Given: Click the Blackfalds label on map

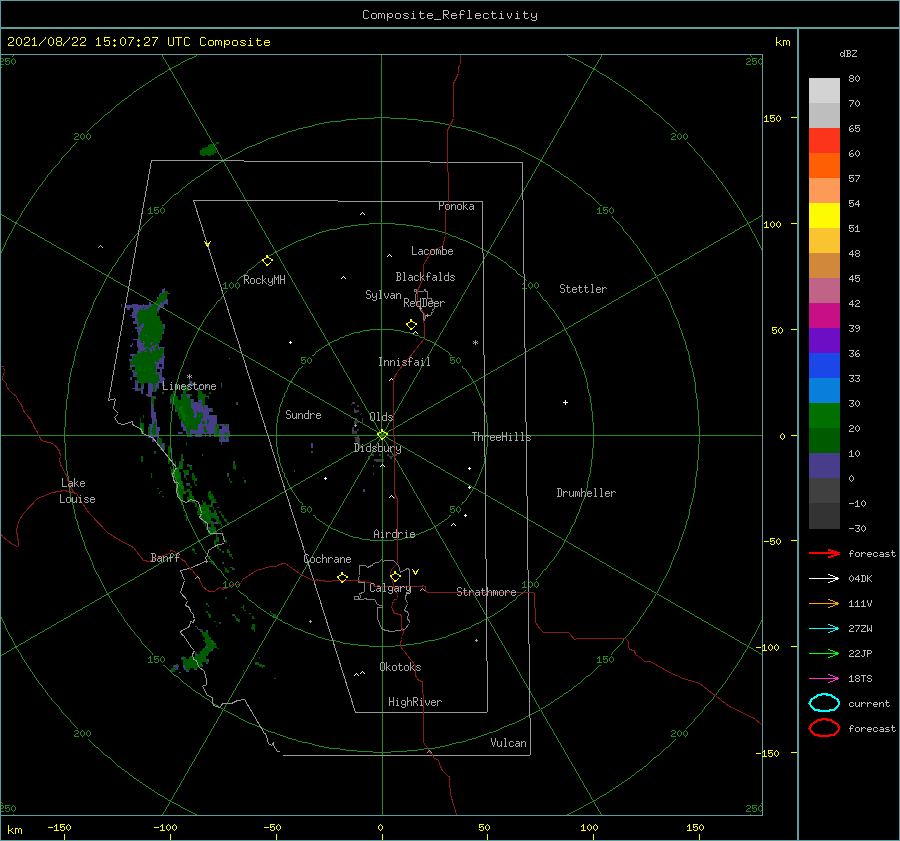Looking at the screenshot, I should [425, 277].
